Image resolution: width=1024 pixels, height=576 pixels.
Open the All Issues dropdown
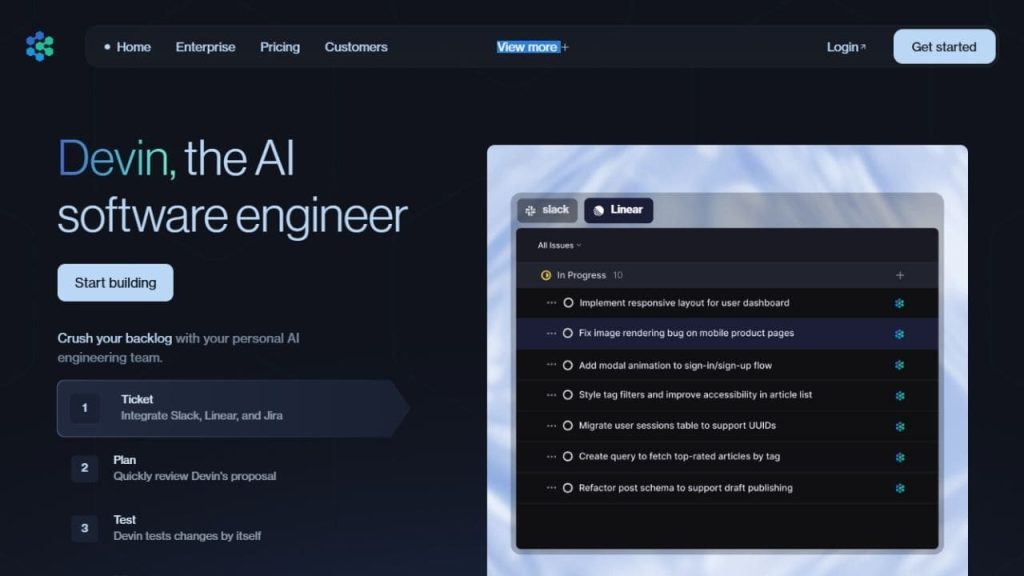point(559,246)
